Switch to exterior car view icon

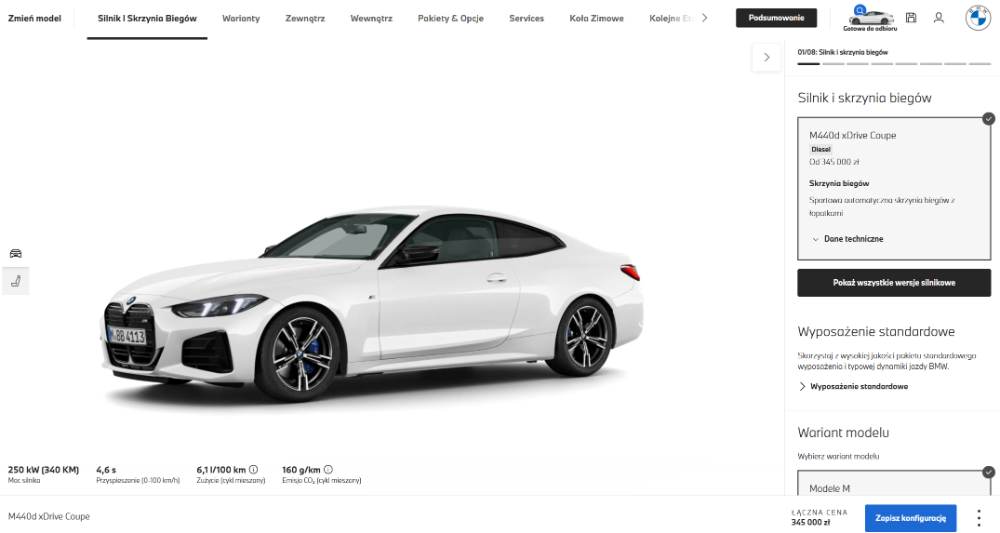[15, 253]
